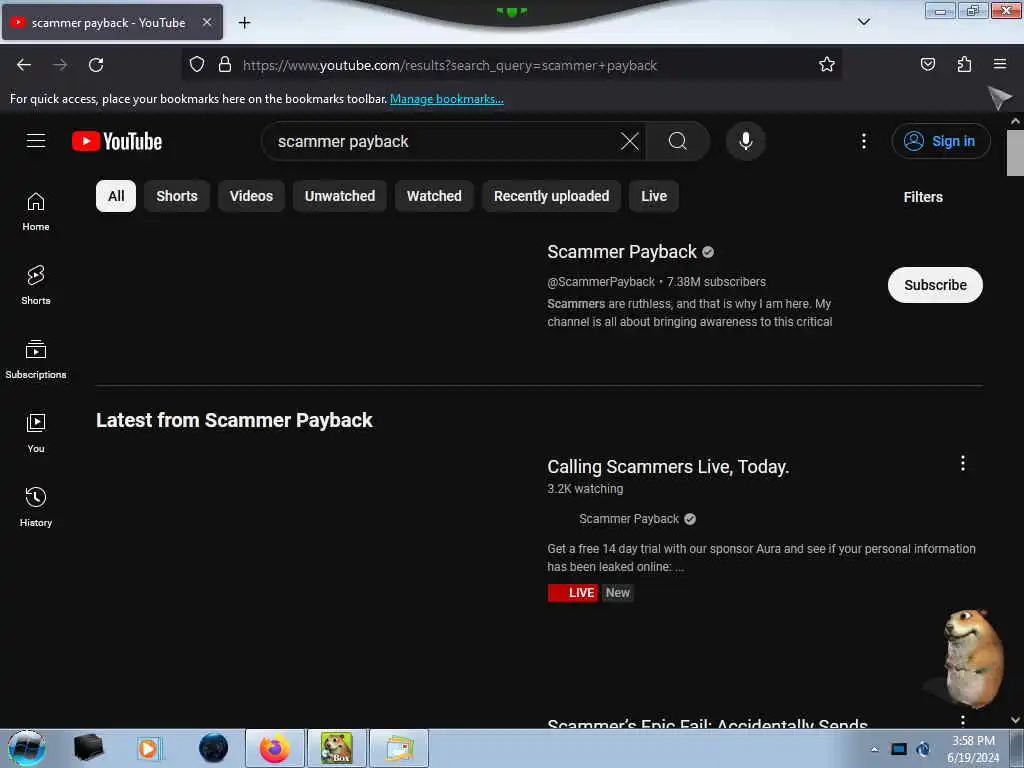Expand the list all tabs chevron
Image resolution: width=1024 pixels, height=768 pixels.
coord(863,22)
